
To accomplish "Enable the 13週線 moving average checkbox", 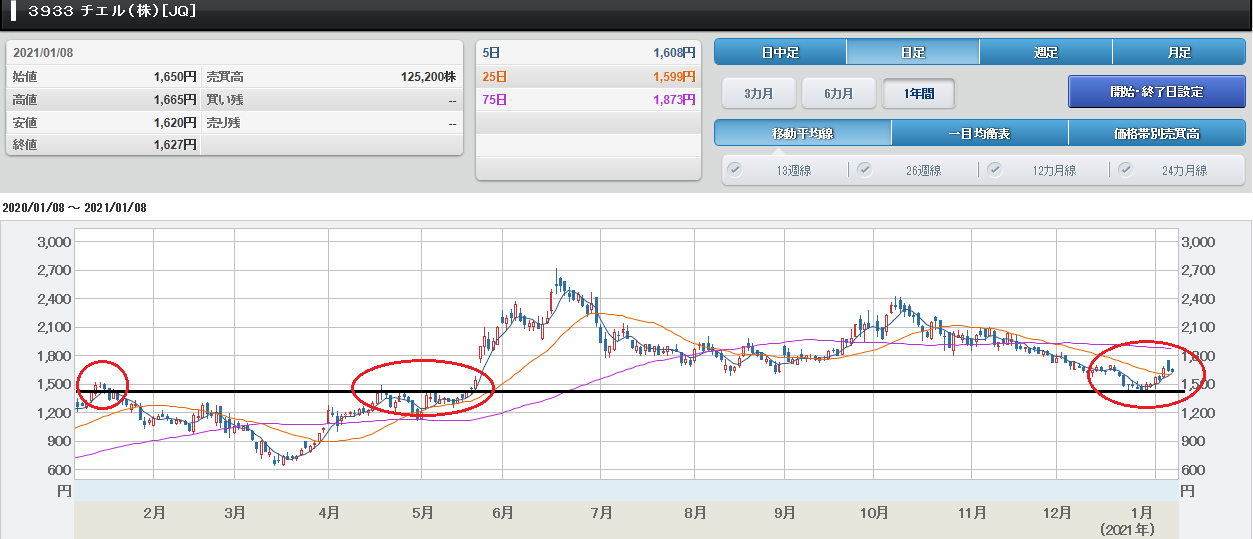I will coord(735,170).
